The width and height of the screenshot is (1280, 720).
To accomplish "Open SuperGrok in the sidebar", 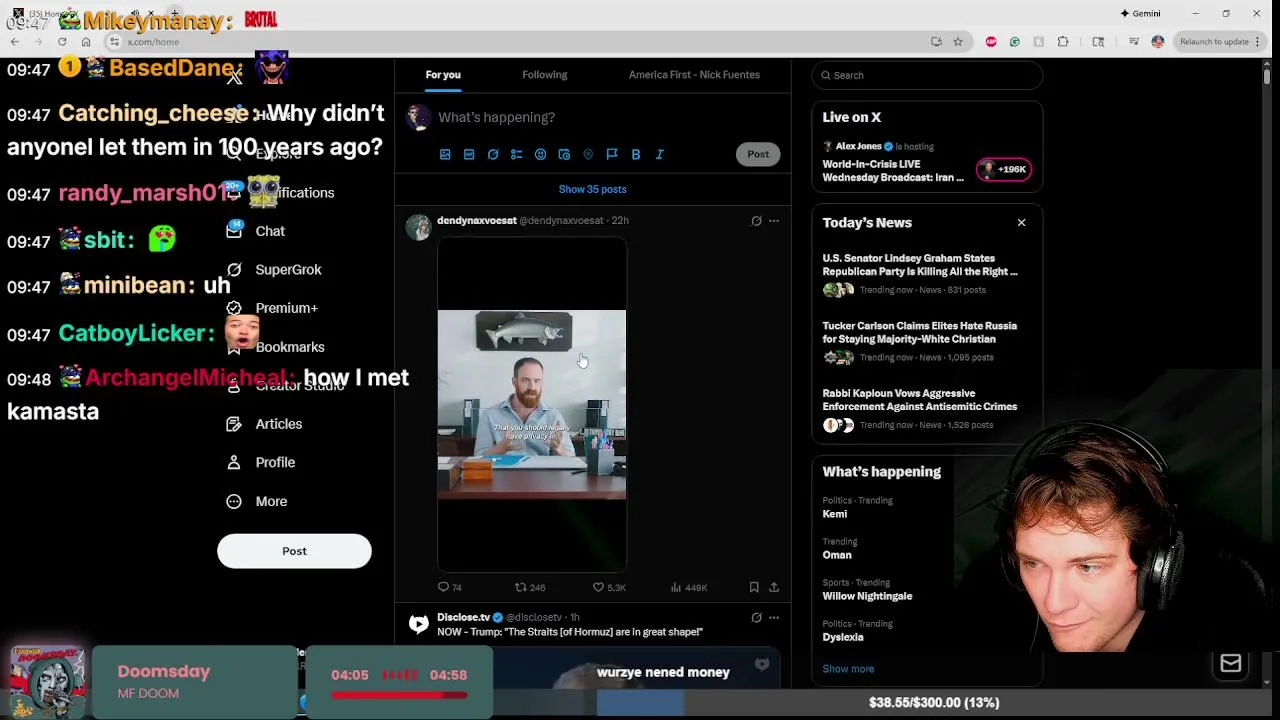I will coord(288,270).
